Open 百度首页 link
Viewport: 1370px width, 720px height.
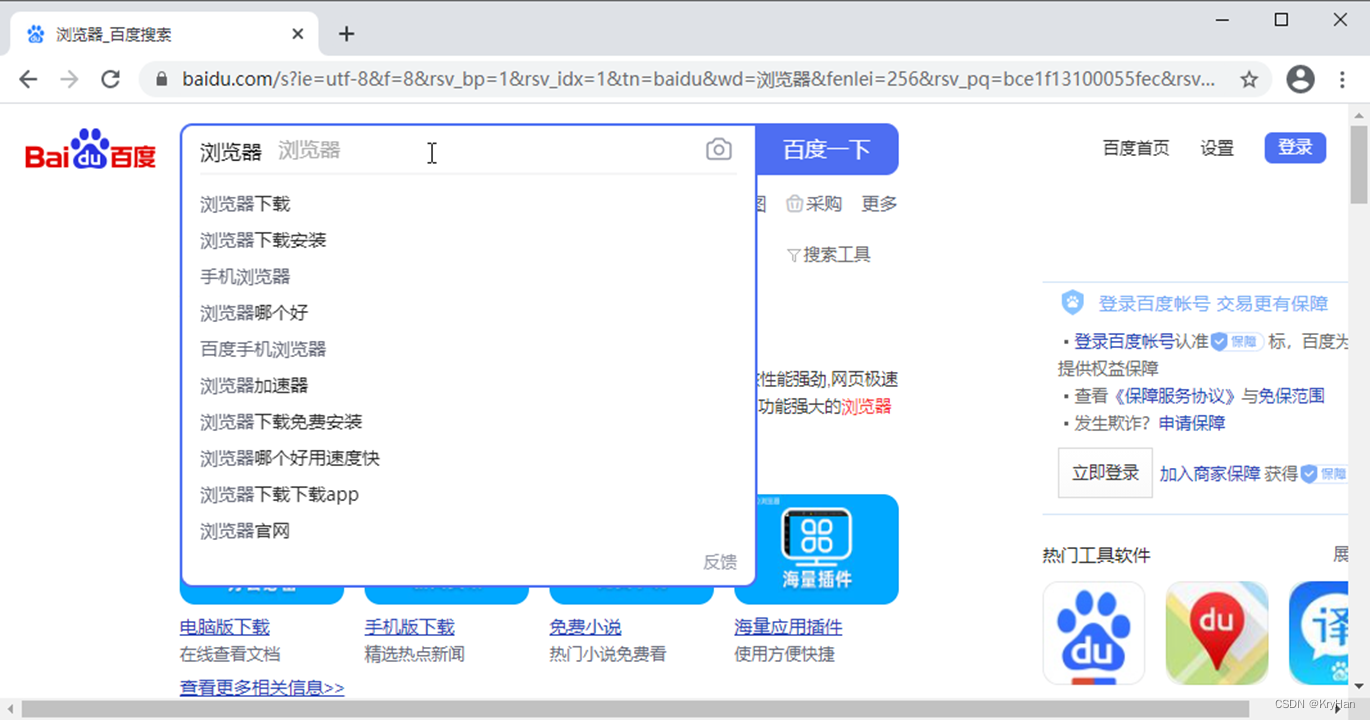[1136, 148]
